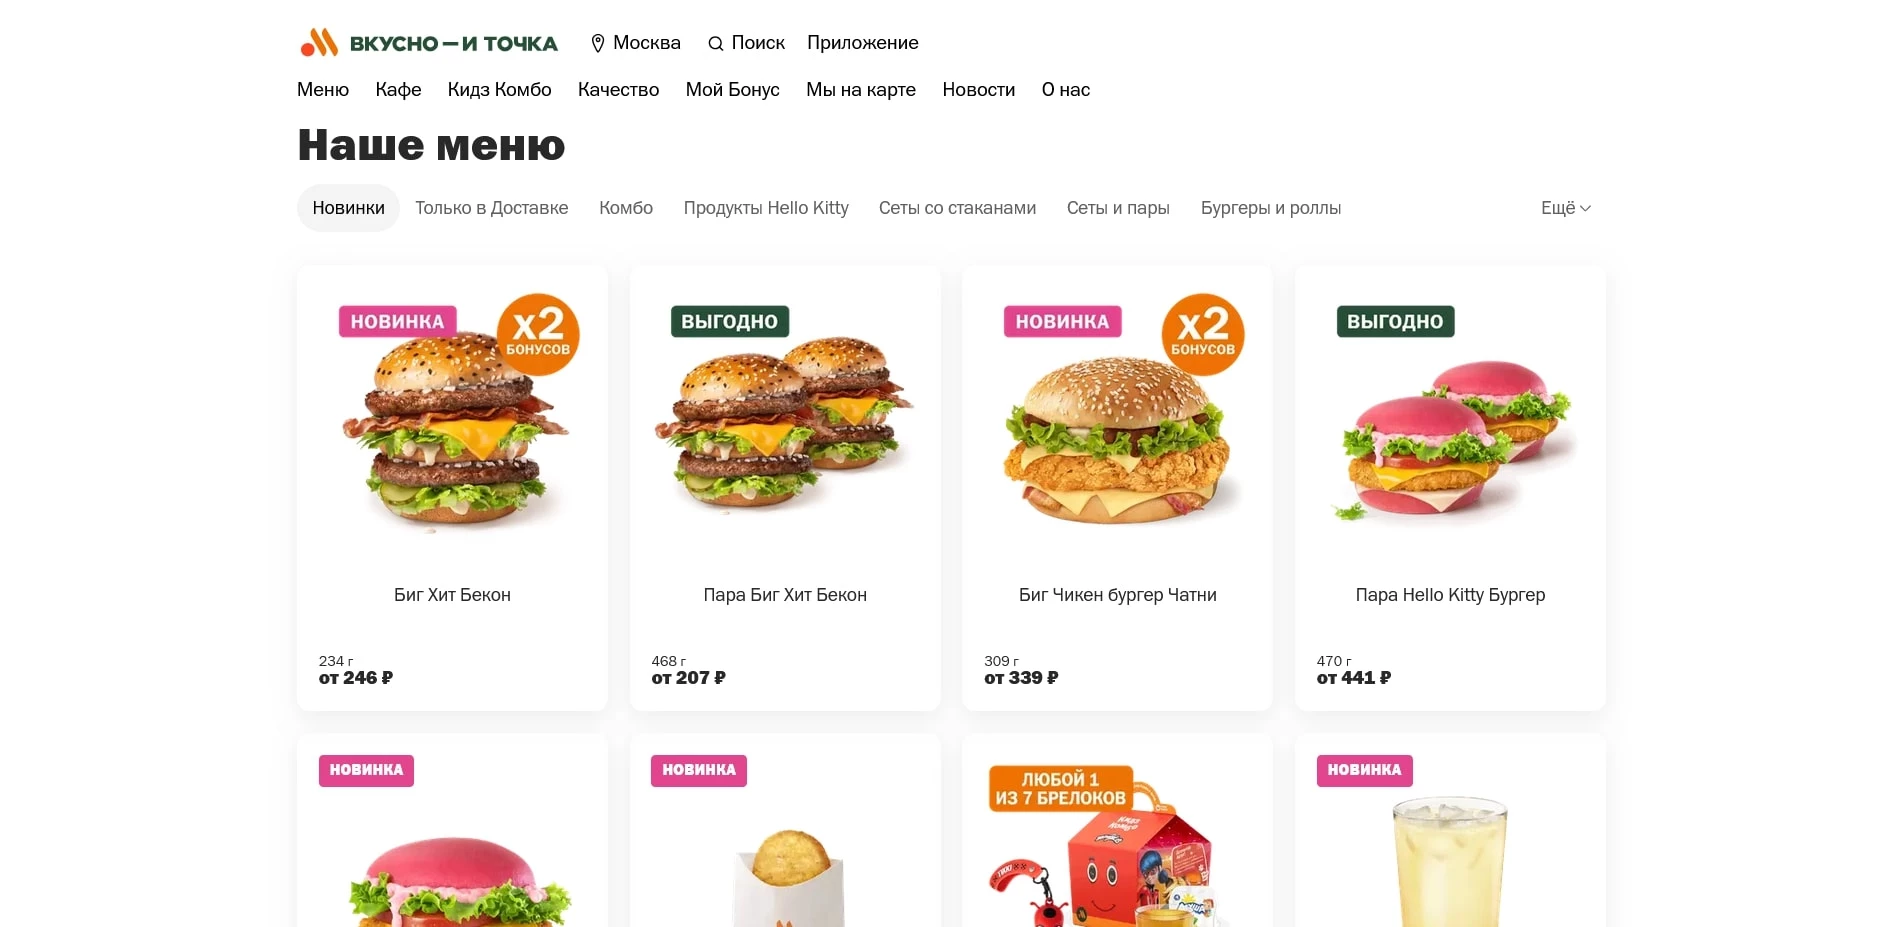Click x2 бонусов badge on Биг Хит Бекон
1902x927 pixels.
pos(538,334)
